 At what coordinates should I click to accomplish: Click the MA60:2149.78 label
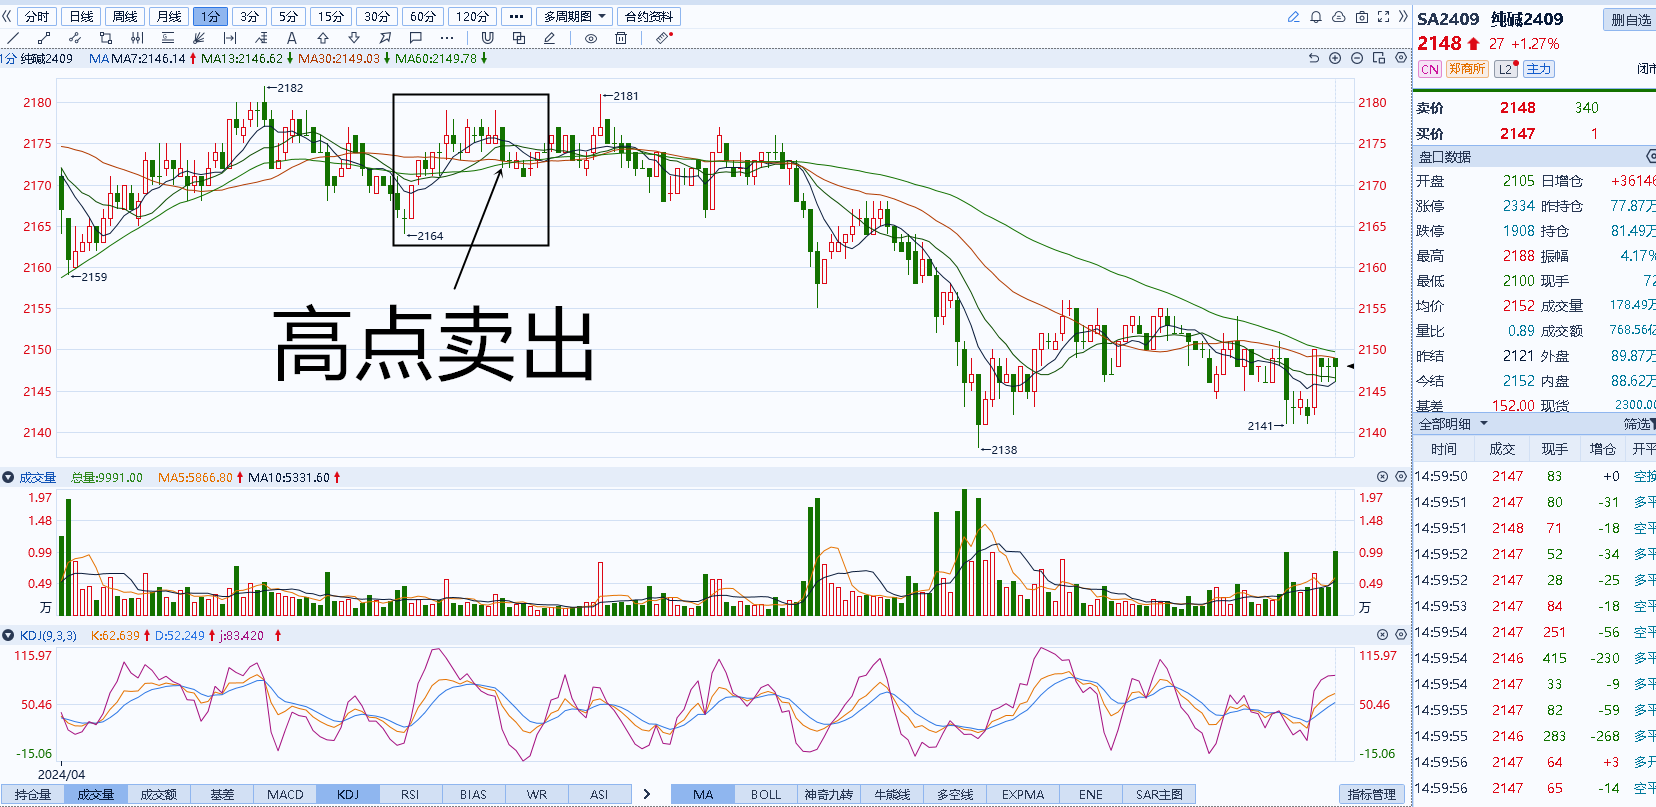(x=436, y=59)
